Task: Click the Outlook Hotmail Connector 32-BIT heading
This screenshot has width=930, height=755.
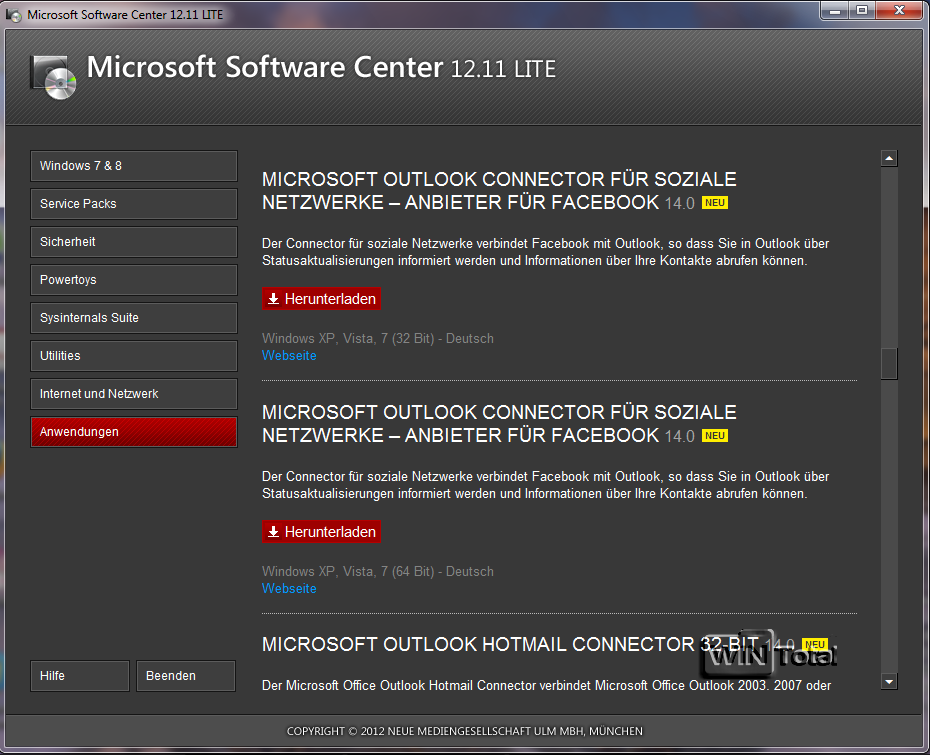Action: coord(510,645)
